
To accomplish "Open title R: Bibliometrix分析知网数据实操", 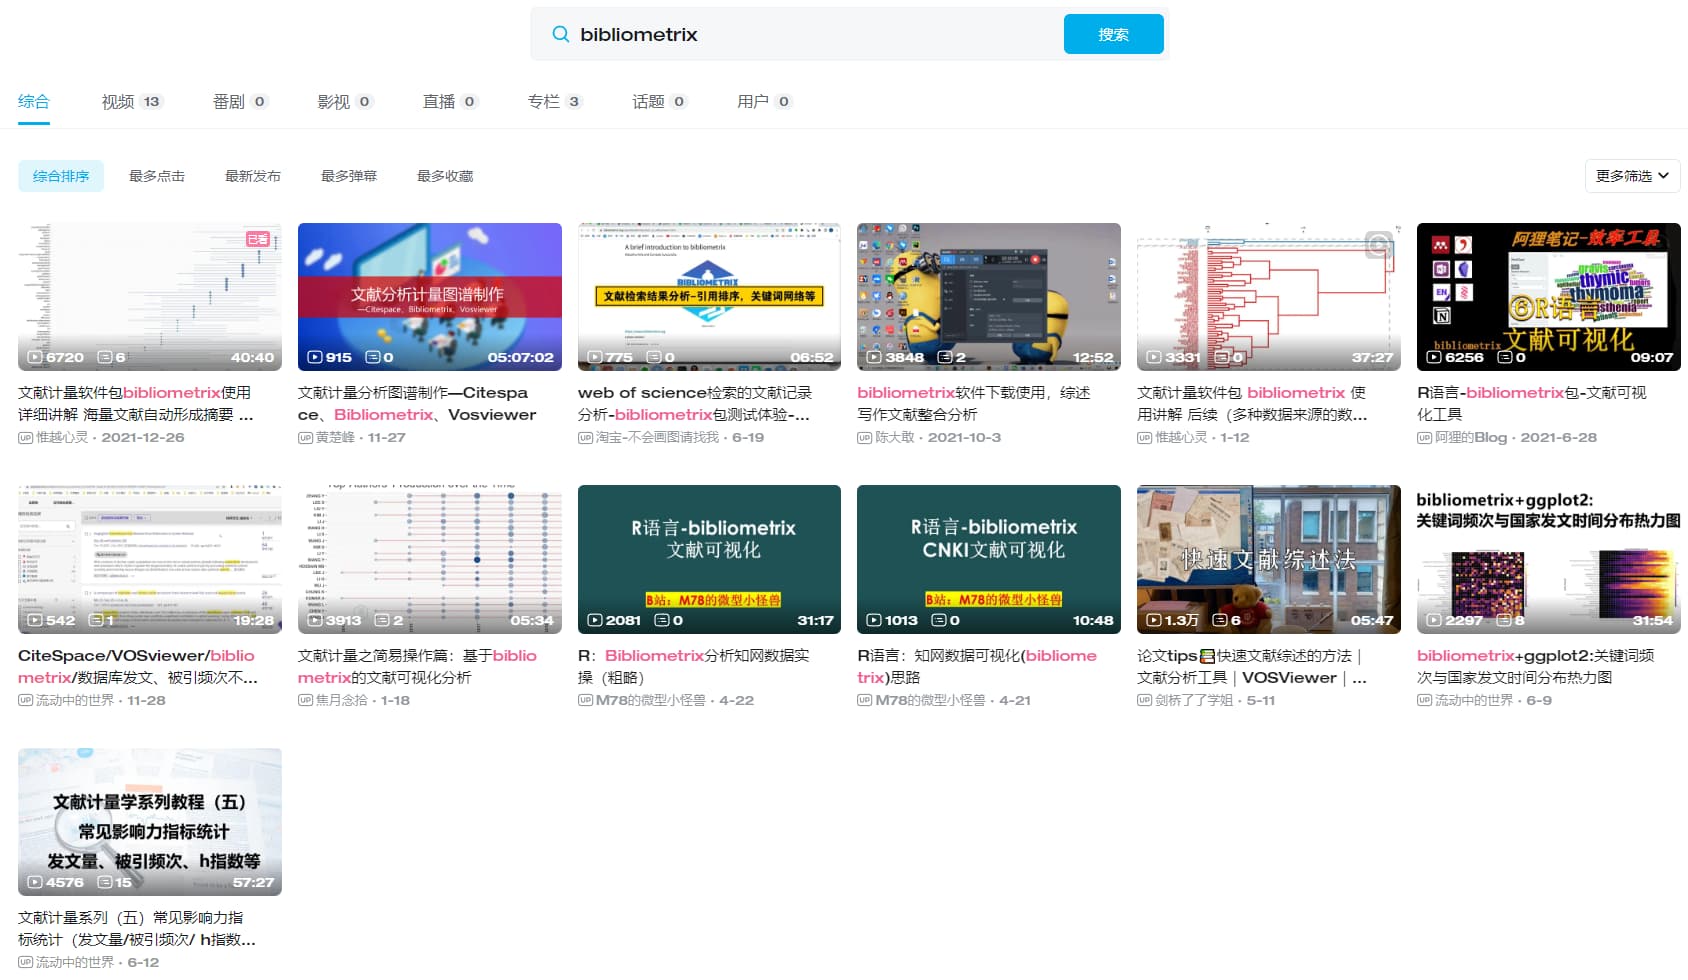I will (694, 667).
